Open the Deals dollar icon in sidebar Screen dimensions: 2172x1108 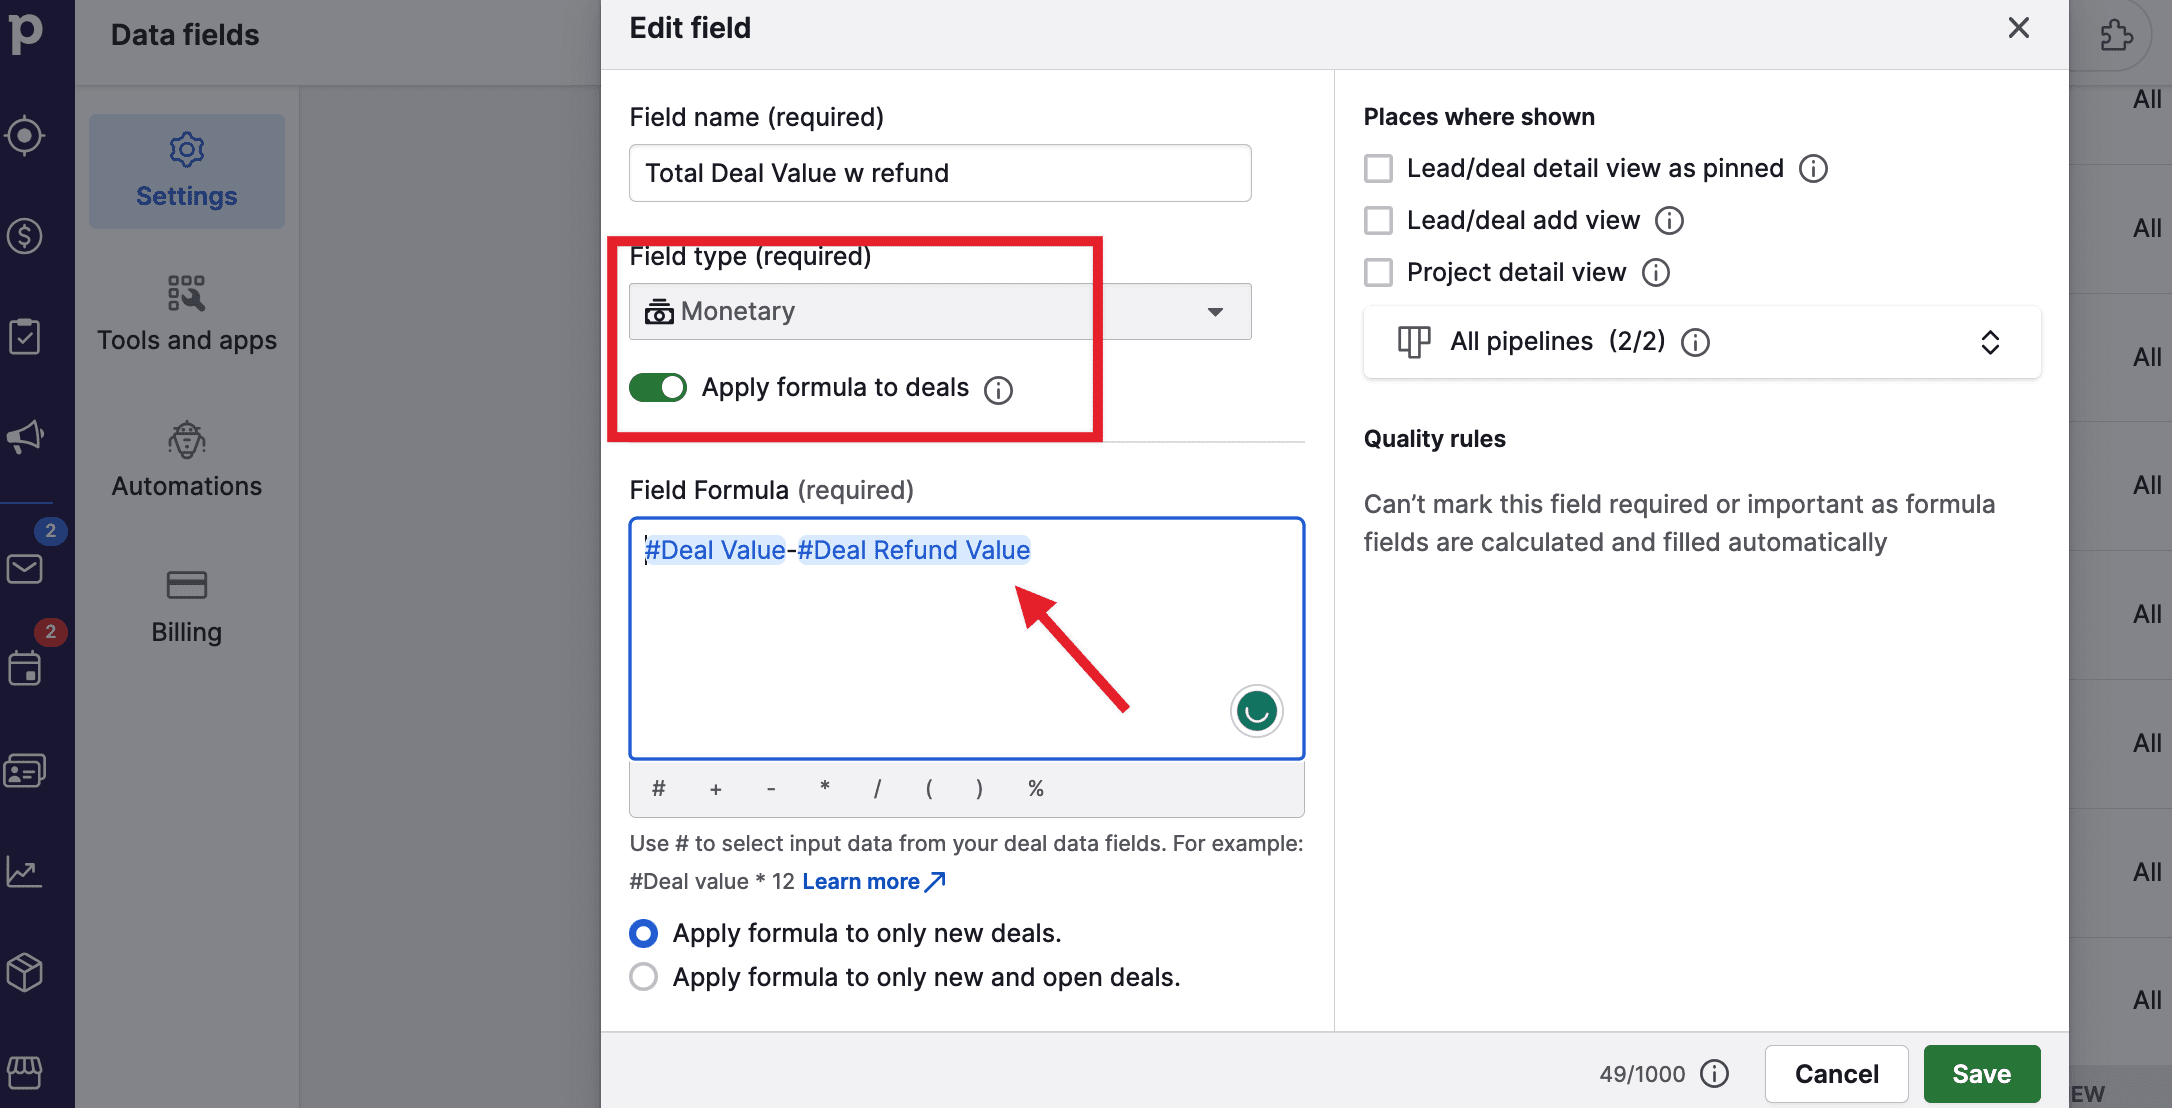tap(25, 236)
